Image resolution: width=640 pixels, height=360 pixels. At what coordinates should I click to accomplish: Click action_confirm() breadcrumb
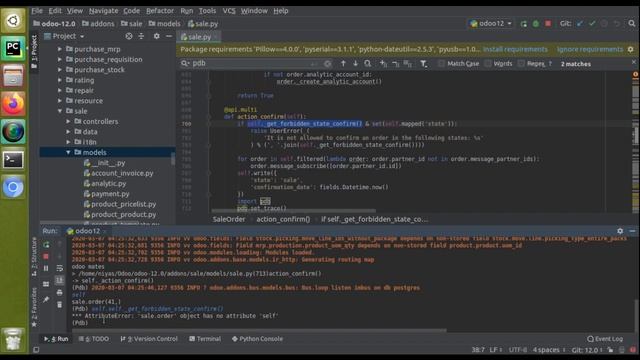[283, 219]
